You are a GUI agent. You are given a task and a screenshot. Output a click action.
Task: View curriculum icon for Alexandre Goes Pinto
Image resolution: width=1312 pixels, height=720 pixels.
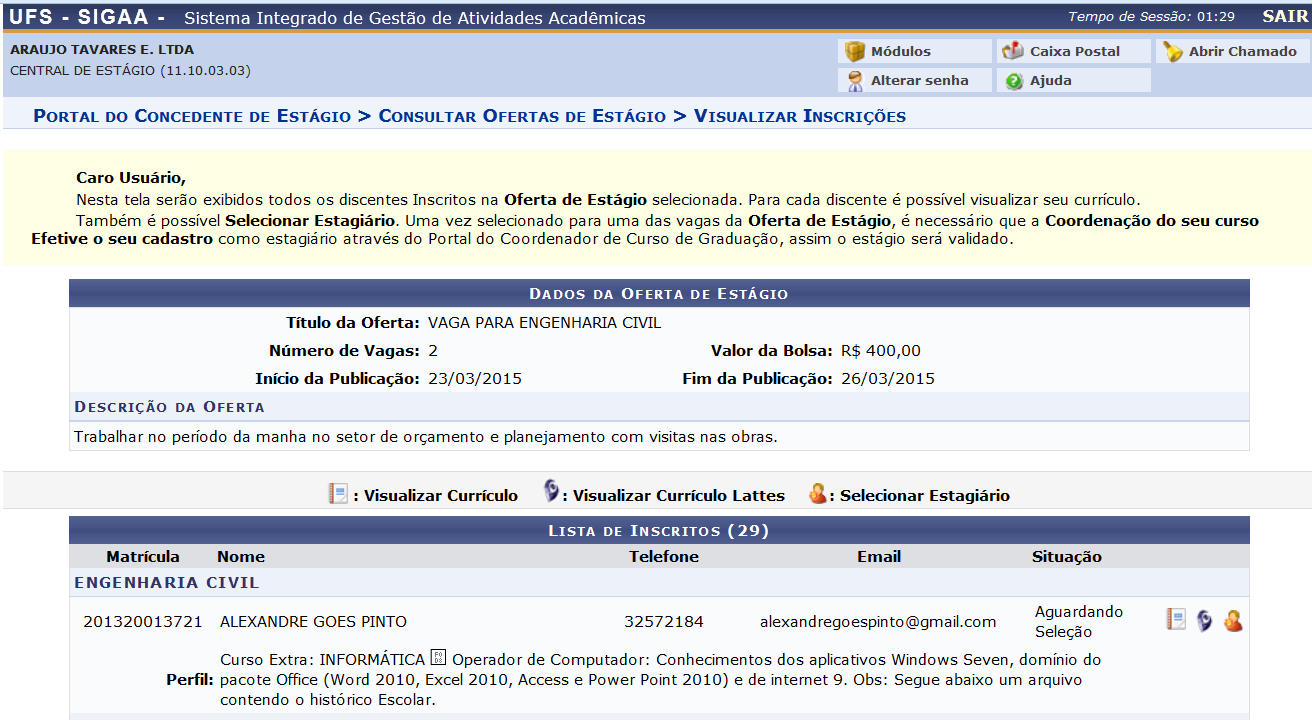(x=1176, y=620)
